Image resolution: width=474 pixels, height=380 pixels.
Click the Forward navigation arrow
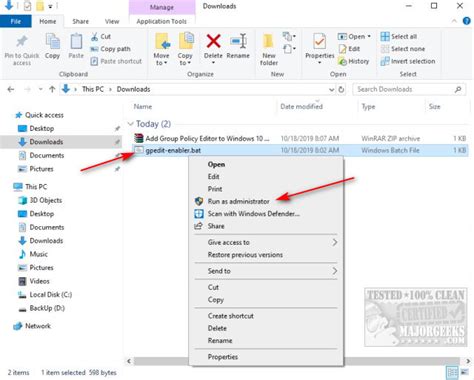point(28,89)
